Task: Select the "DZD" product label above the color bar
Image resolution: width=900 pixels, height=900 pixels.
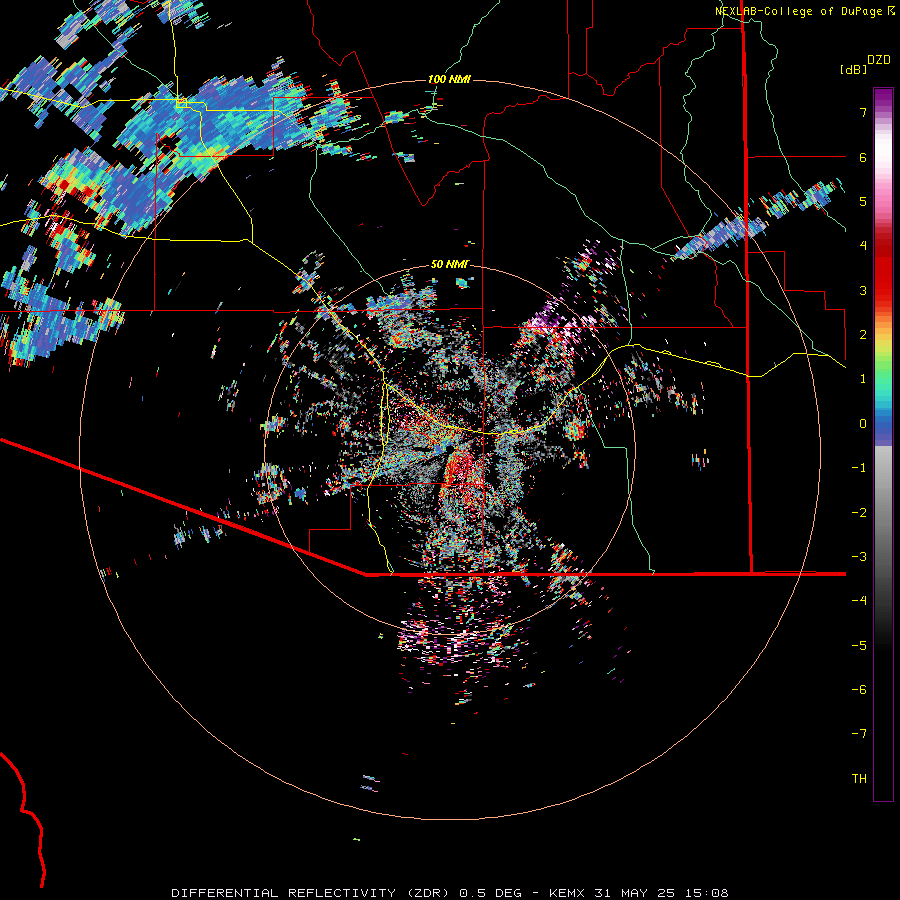Action: [x=879, y=60]
